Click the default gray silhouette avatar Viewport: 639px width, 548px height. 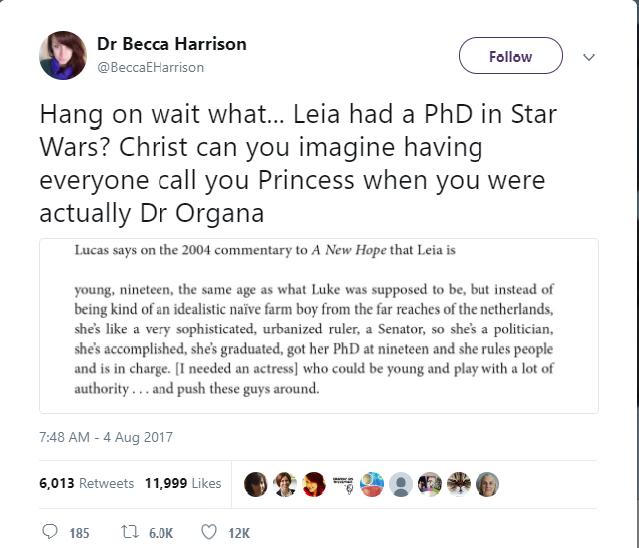tap(400, 484)
